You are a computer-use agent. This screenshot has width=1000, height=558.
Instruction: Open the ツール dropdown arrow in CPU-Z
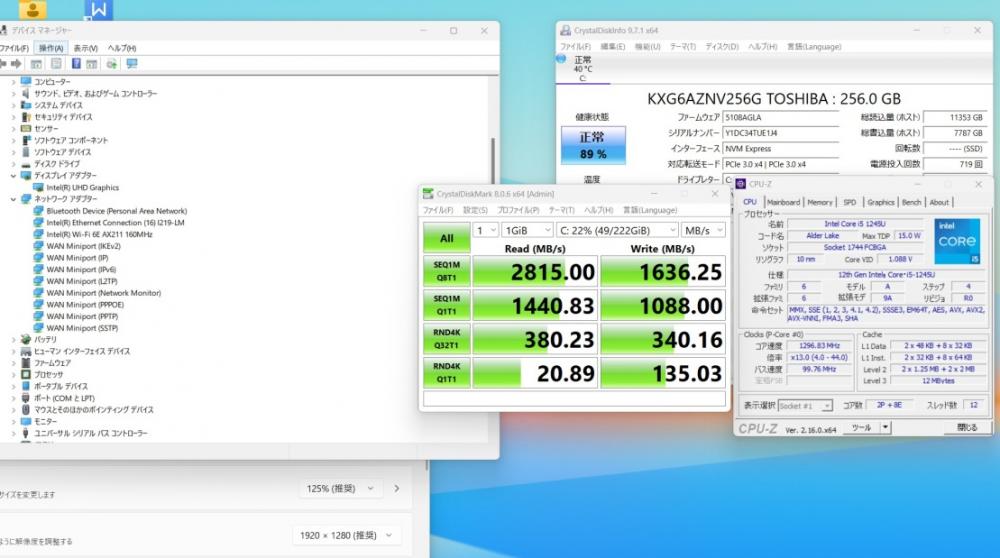coord(886,428)
